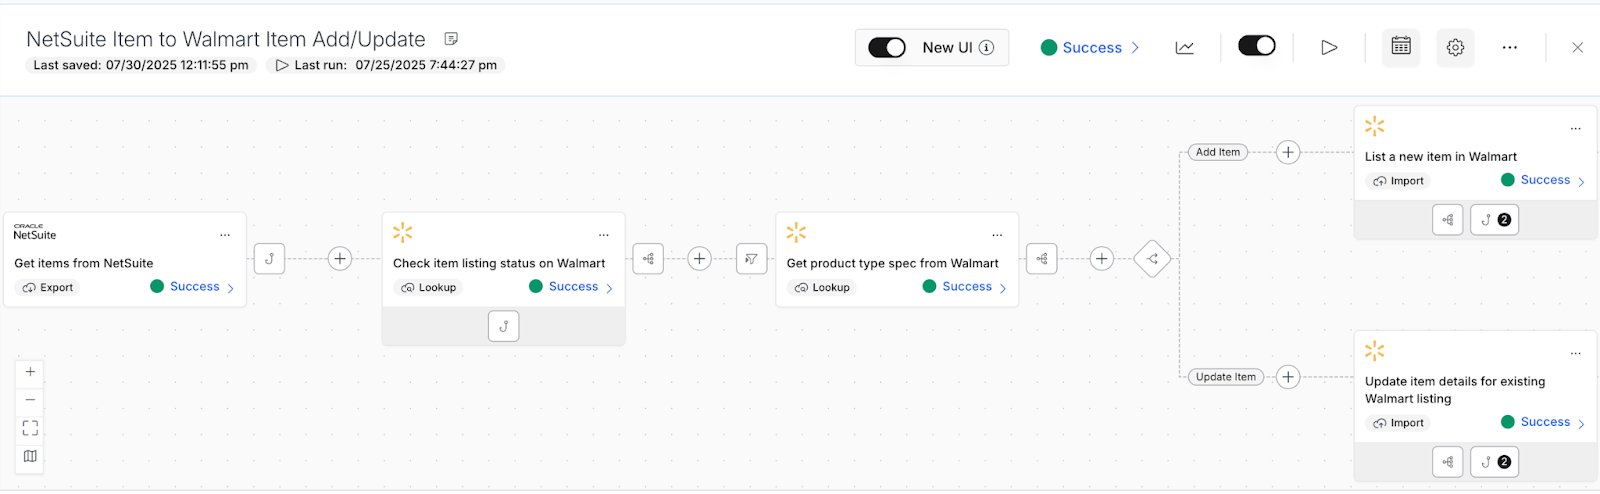Image resolution: width=1600 pixels, height=494 pixels.
Task: Add step before the branch router
Action: (1102, 259)
